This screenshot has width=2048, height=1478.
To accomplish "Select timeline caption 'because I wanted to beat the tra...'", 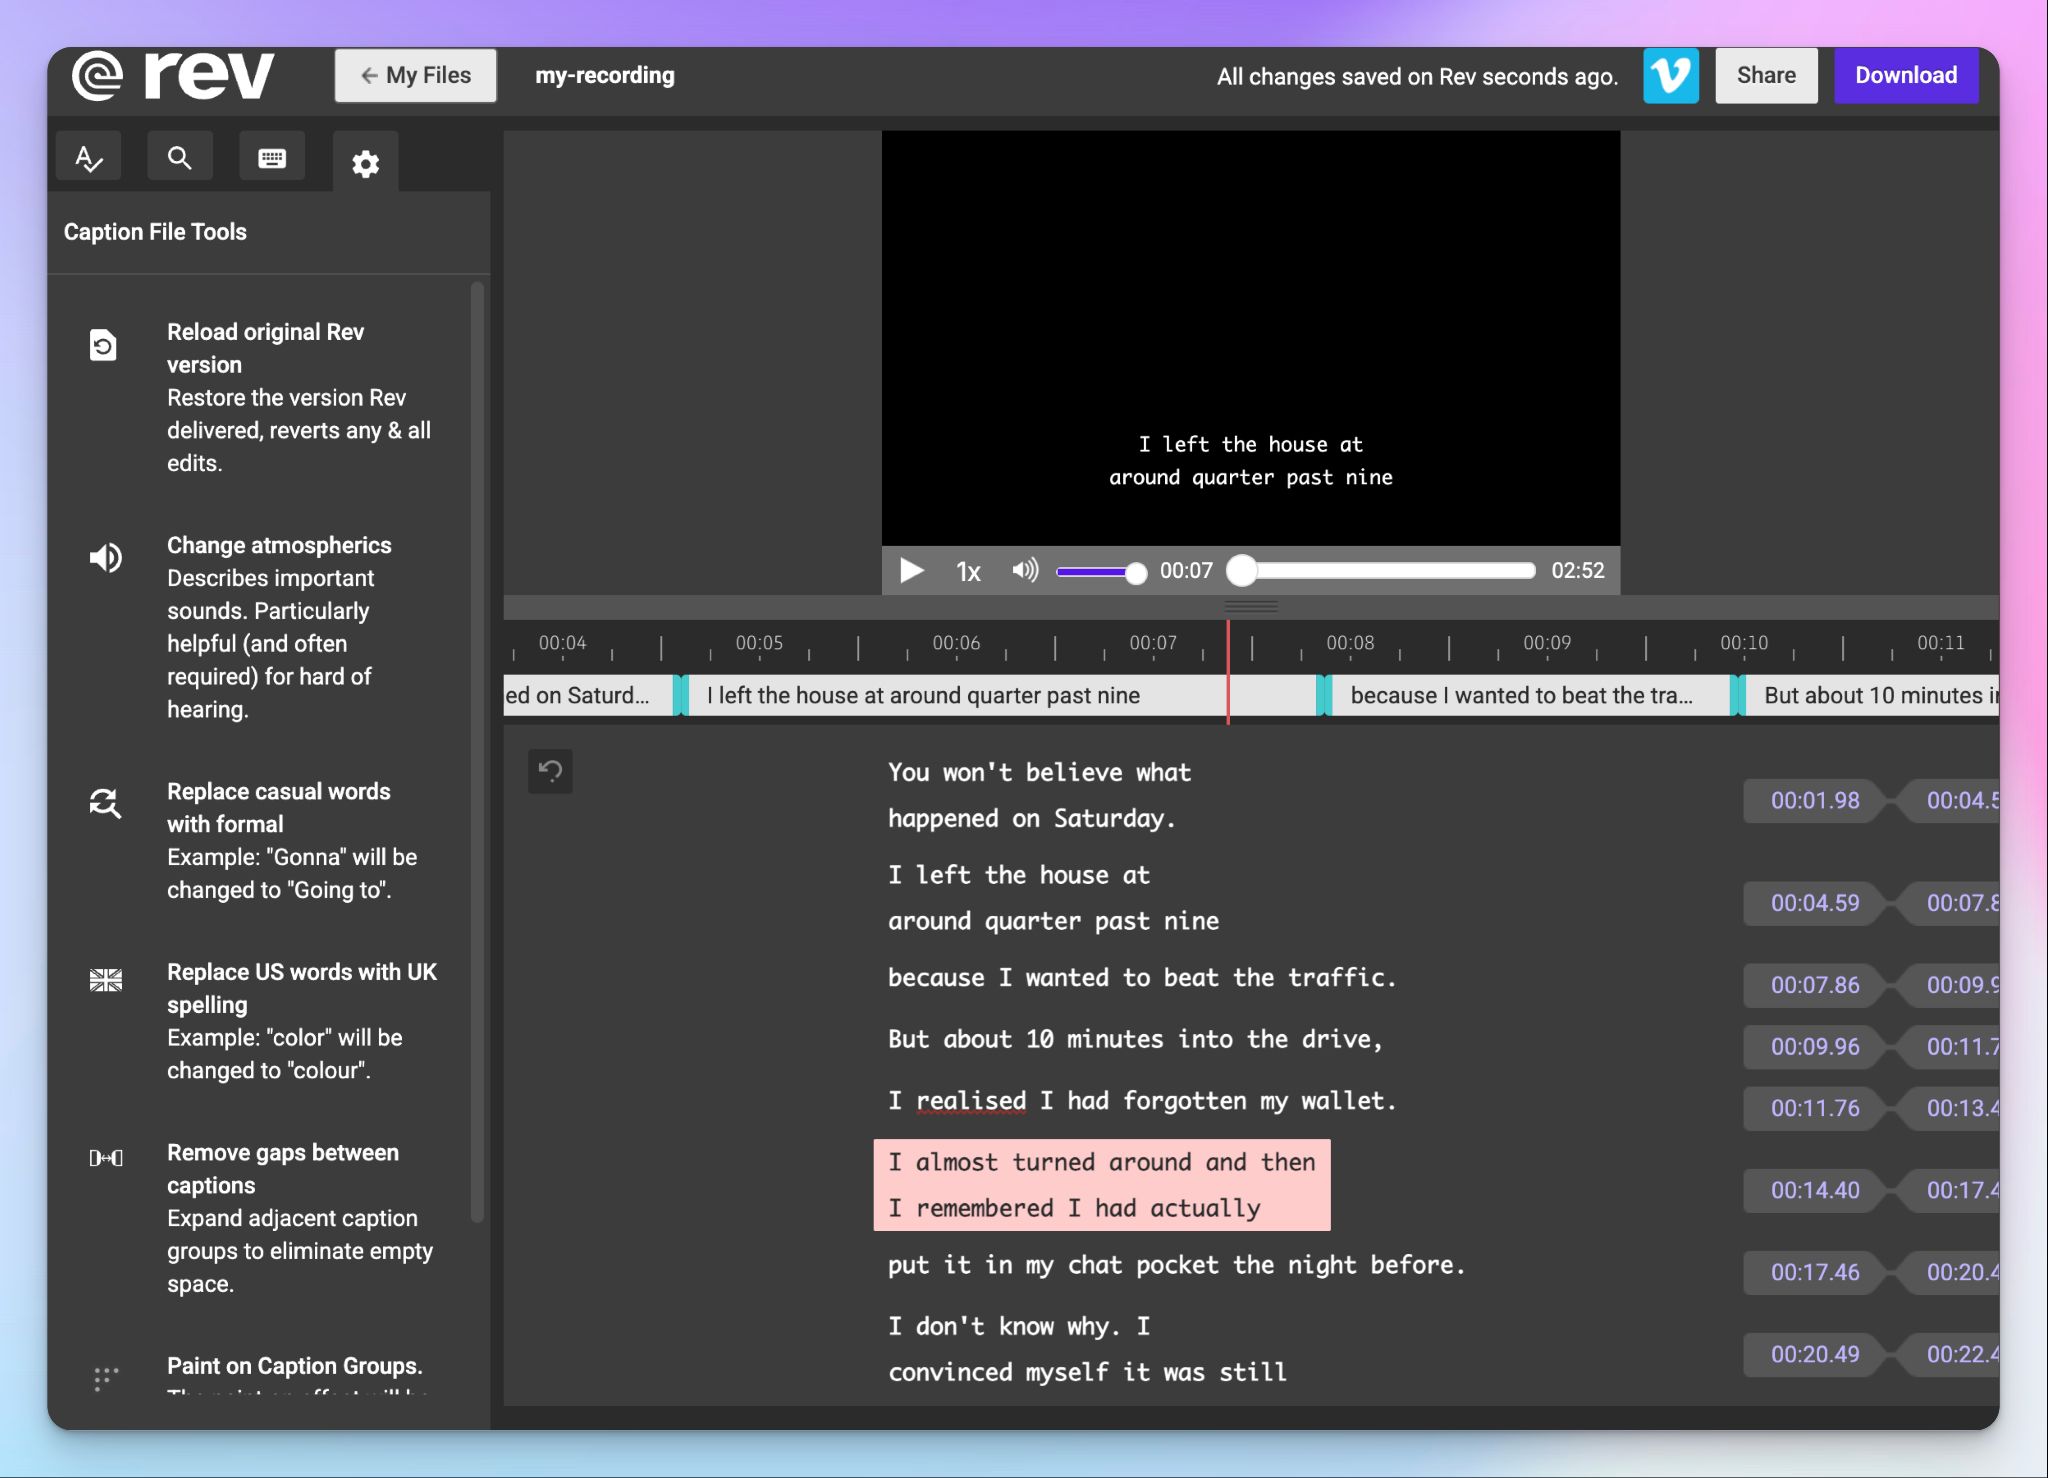I will (x=1531, y=696).
